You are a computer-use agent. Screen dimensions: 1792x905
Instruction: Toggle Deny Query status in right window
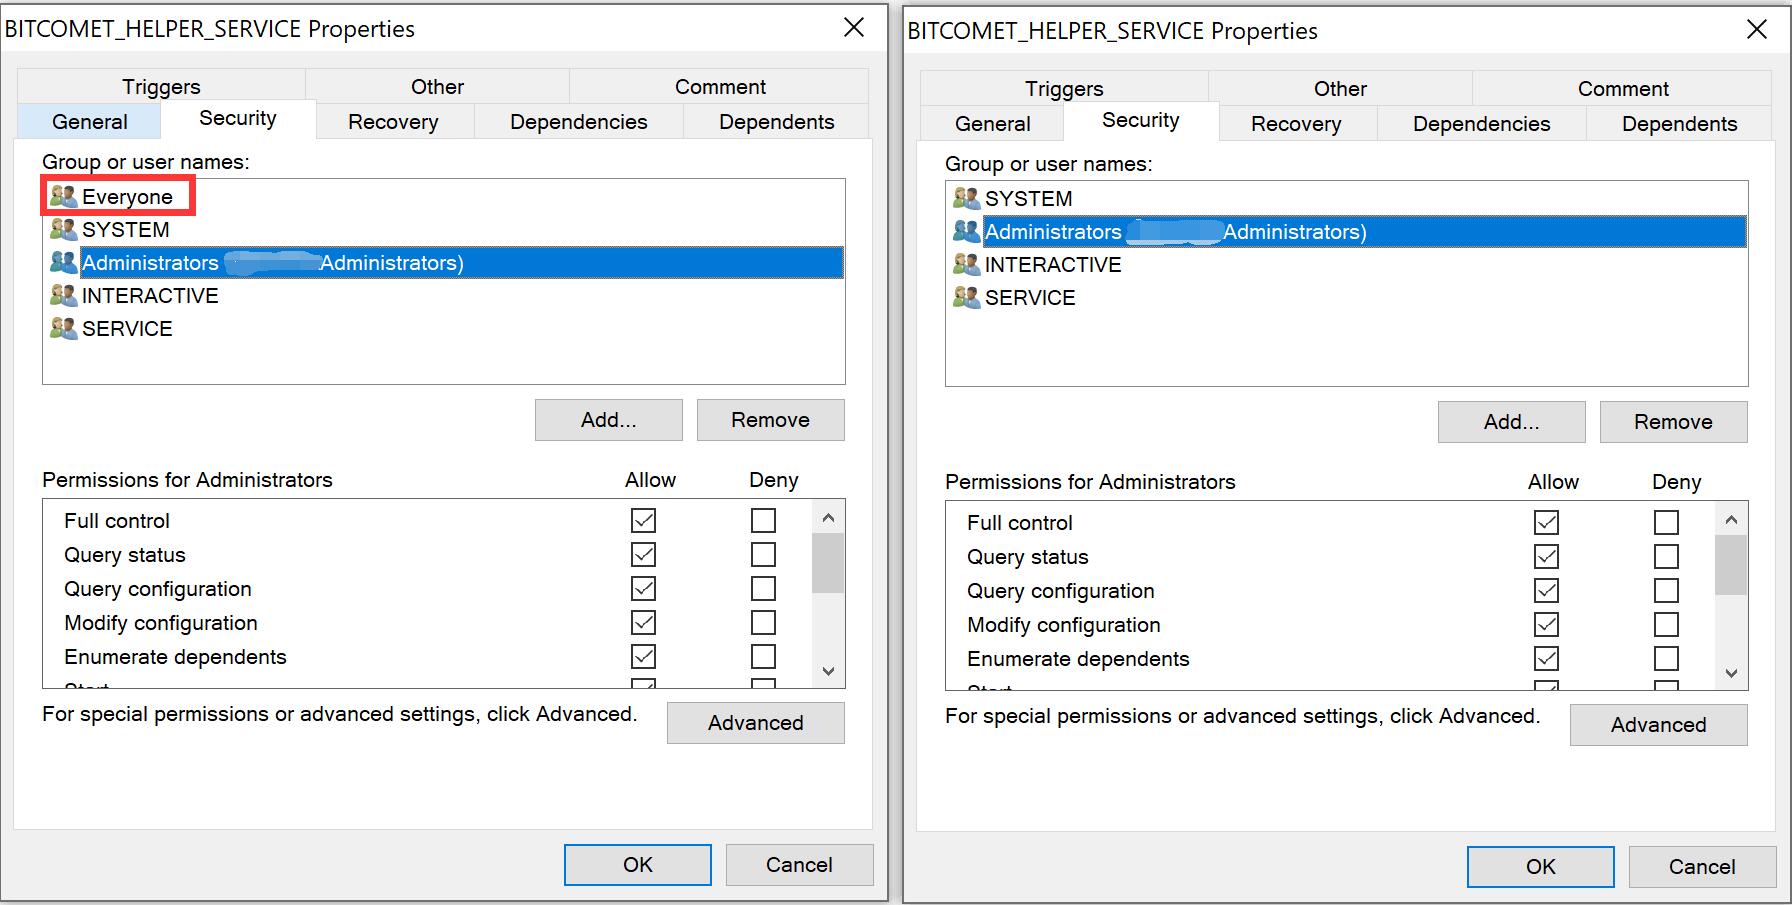pyautogui.click(x=1666, y=557)
